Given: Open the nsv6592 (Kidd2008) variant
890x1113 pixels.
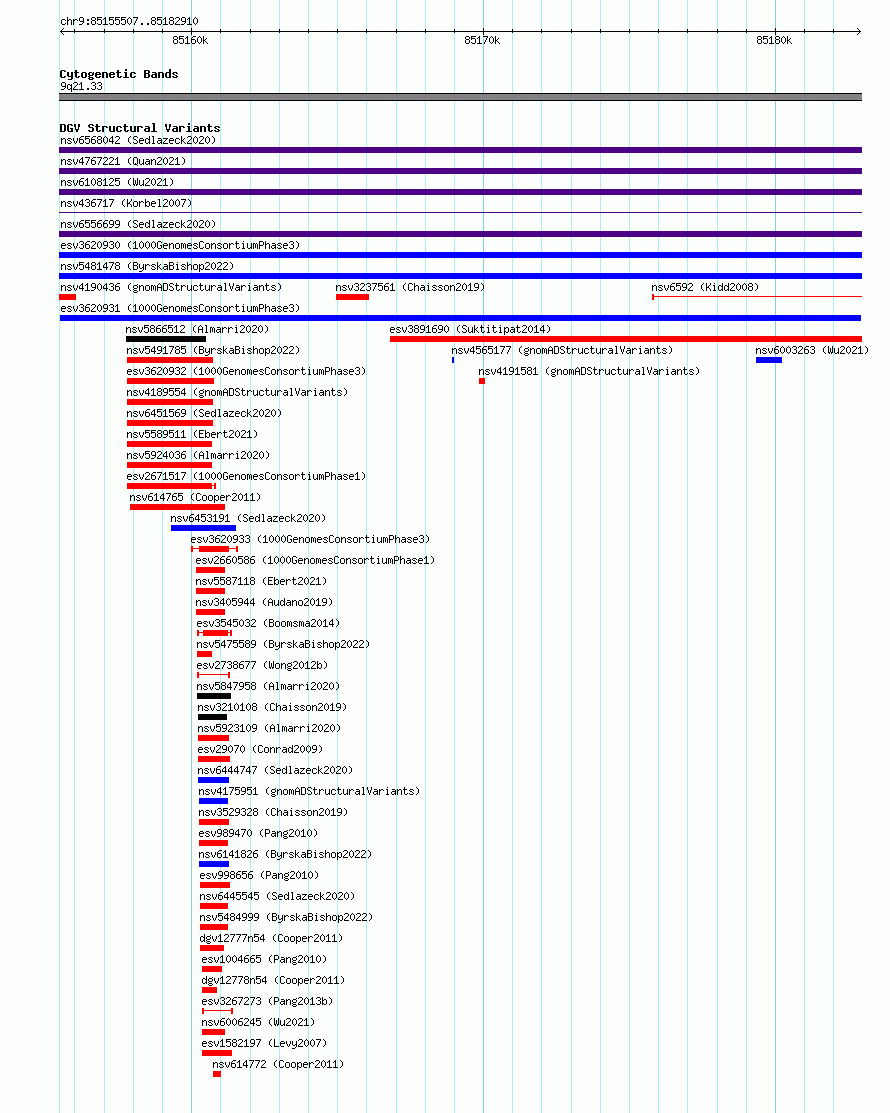Looking at the screenshot, I should click(x=705, y=287).
